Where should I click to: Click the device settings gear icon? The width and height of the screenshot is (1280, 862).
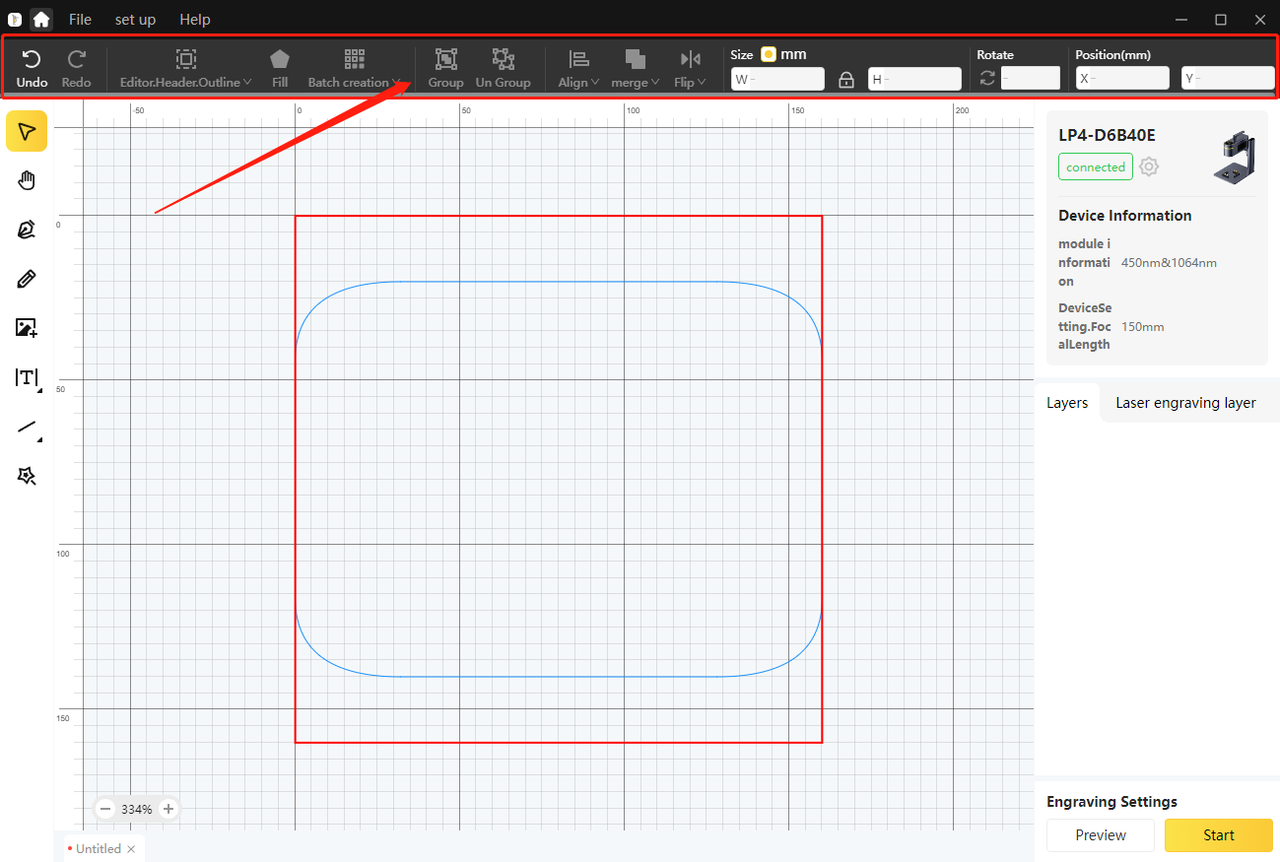[x=1149, y=167]
